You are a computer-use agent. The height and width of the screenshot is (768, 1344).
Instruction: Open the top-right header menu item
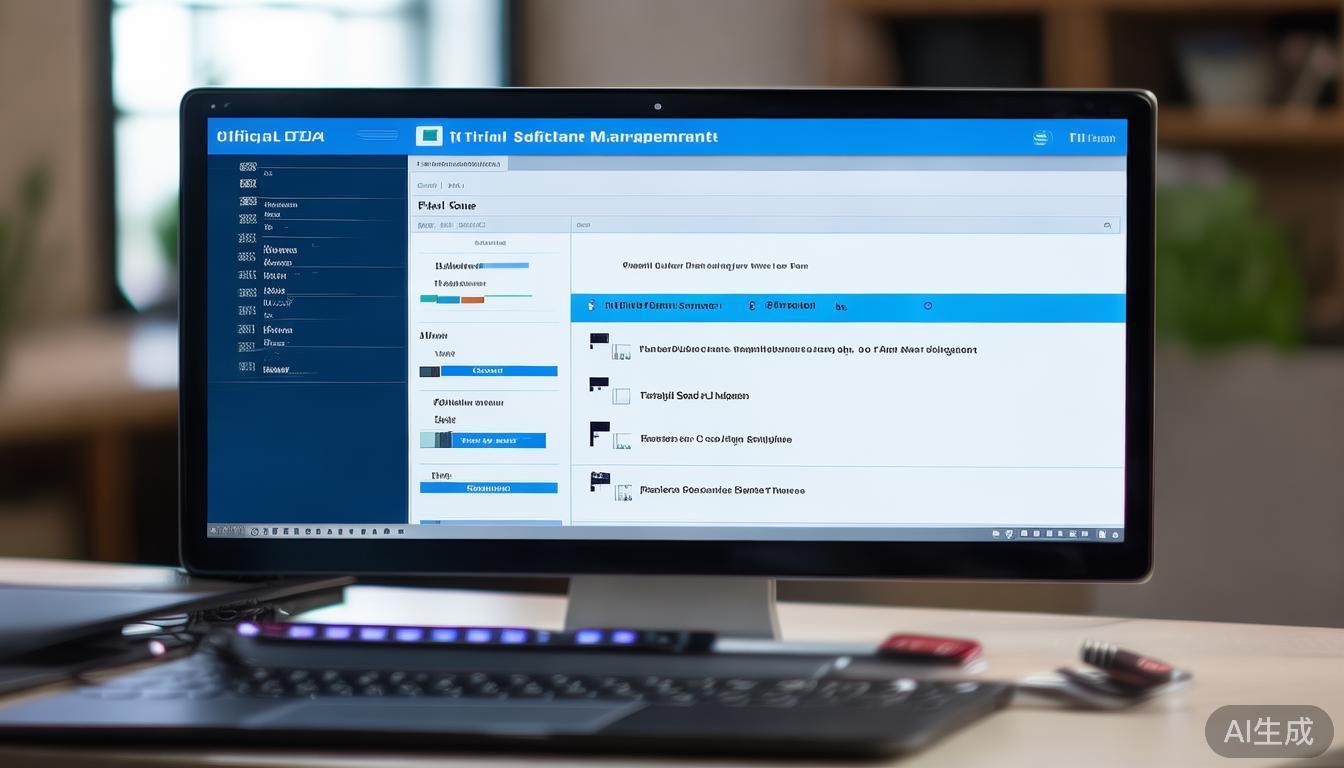tap(1091, 138)
